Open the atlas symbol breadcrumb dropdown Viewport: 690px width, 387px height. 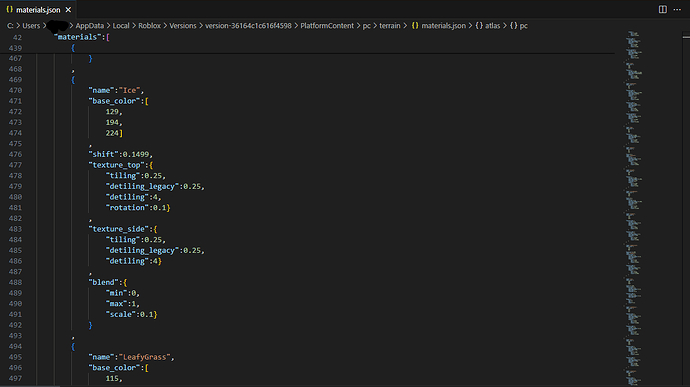tap(492, 26)
